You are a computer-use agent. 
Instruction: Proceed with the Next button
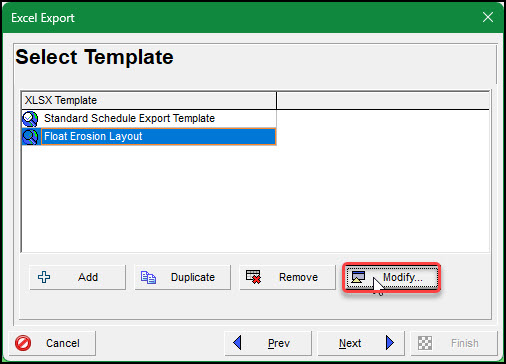(361, 343)
